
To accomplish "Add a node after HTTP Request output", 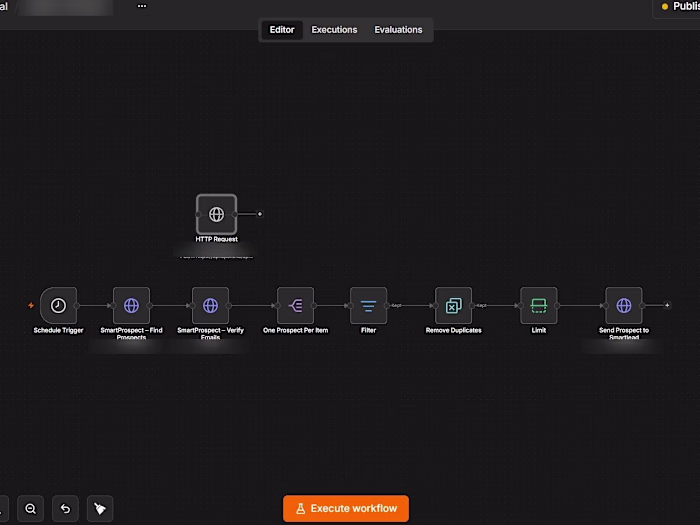I will [260, 214].
